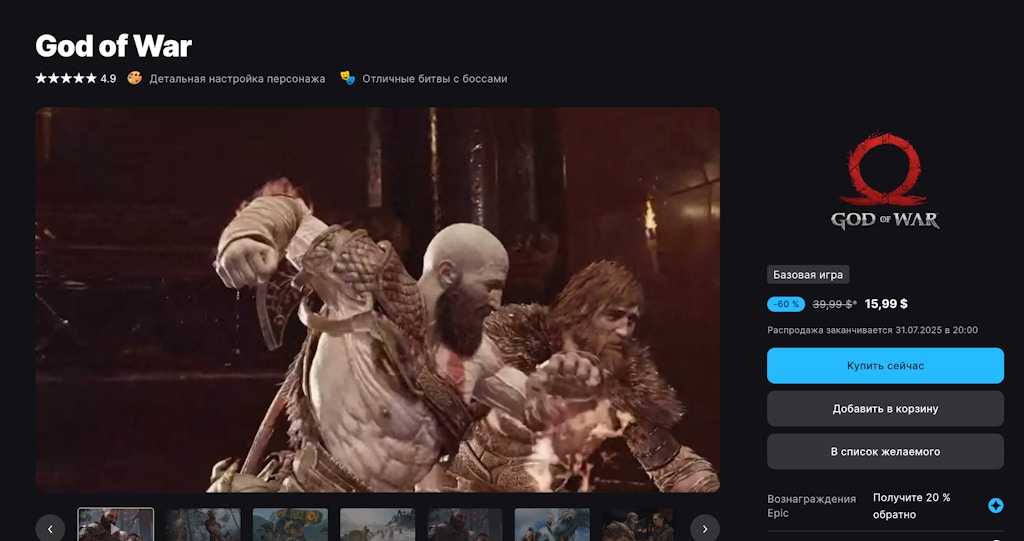Open the second thumbnail in the carousel
The width and height of the screenshot is (1024, 541).
click(203, 525)
